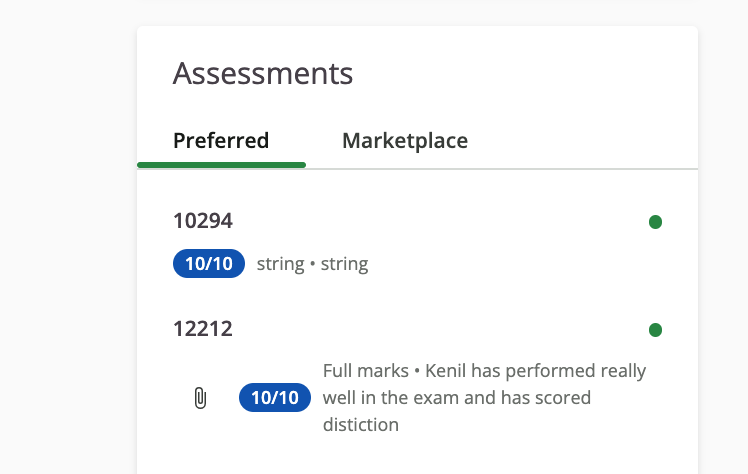748x474 pixels.
Task: Click green status dot for assessment 10294
Action: click(655, 222)
